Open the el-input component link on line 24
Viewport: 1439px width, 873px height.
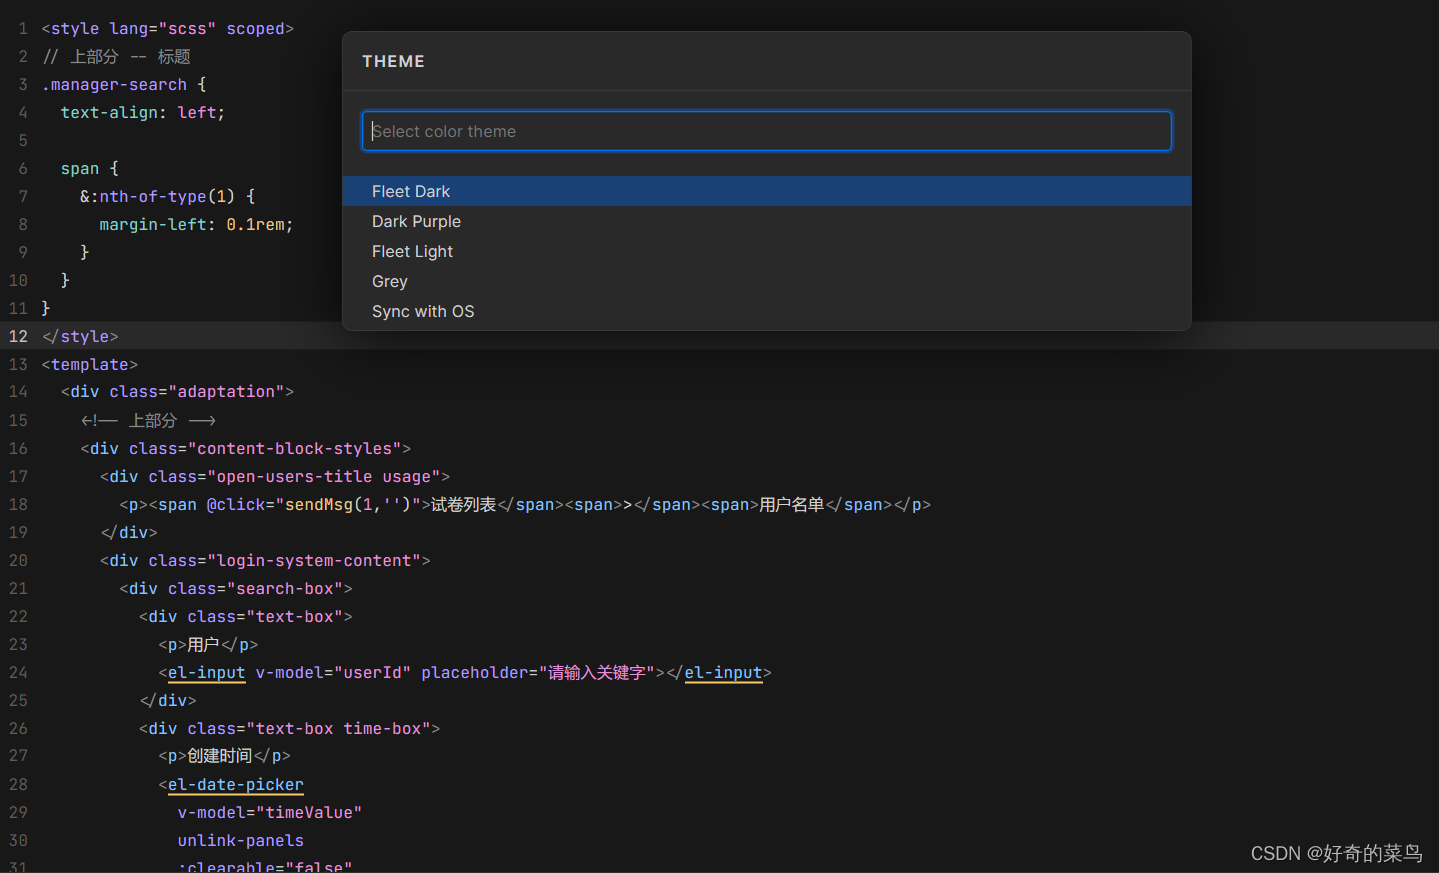pos(206,672)
